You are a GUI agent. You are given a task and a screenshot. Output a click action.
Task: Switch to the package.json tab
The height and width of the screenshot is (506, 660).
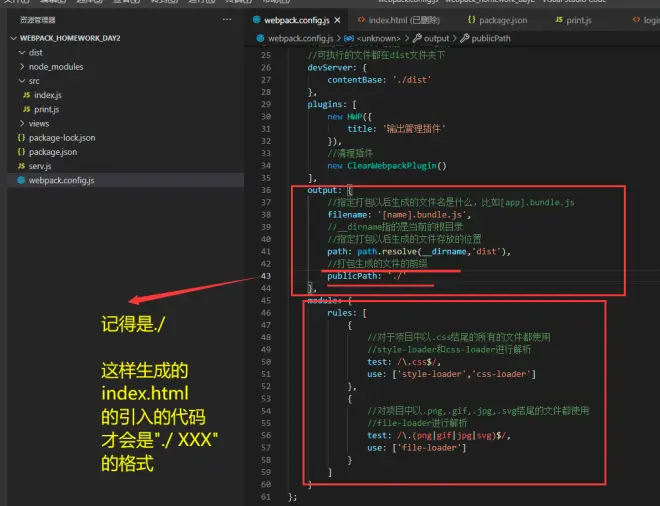tap(503, 20)
